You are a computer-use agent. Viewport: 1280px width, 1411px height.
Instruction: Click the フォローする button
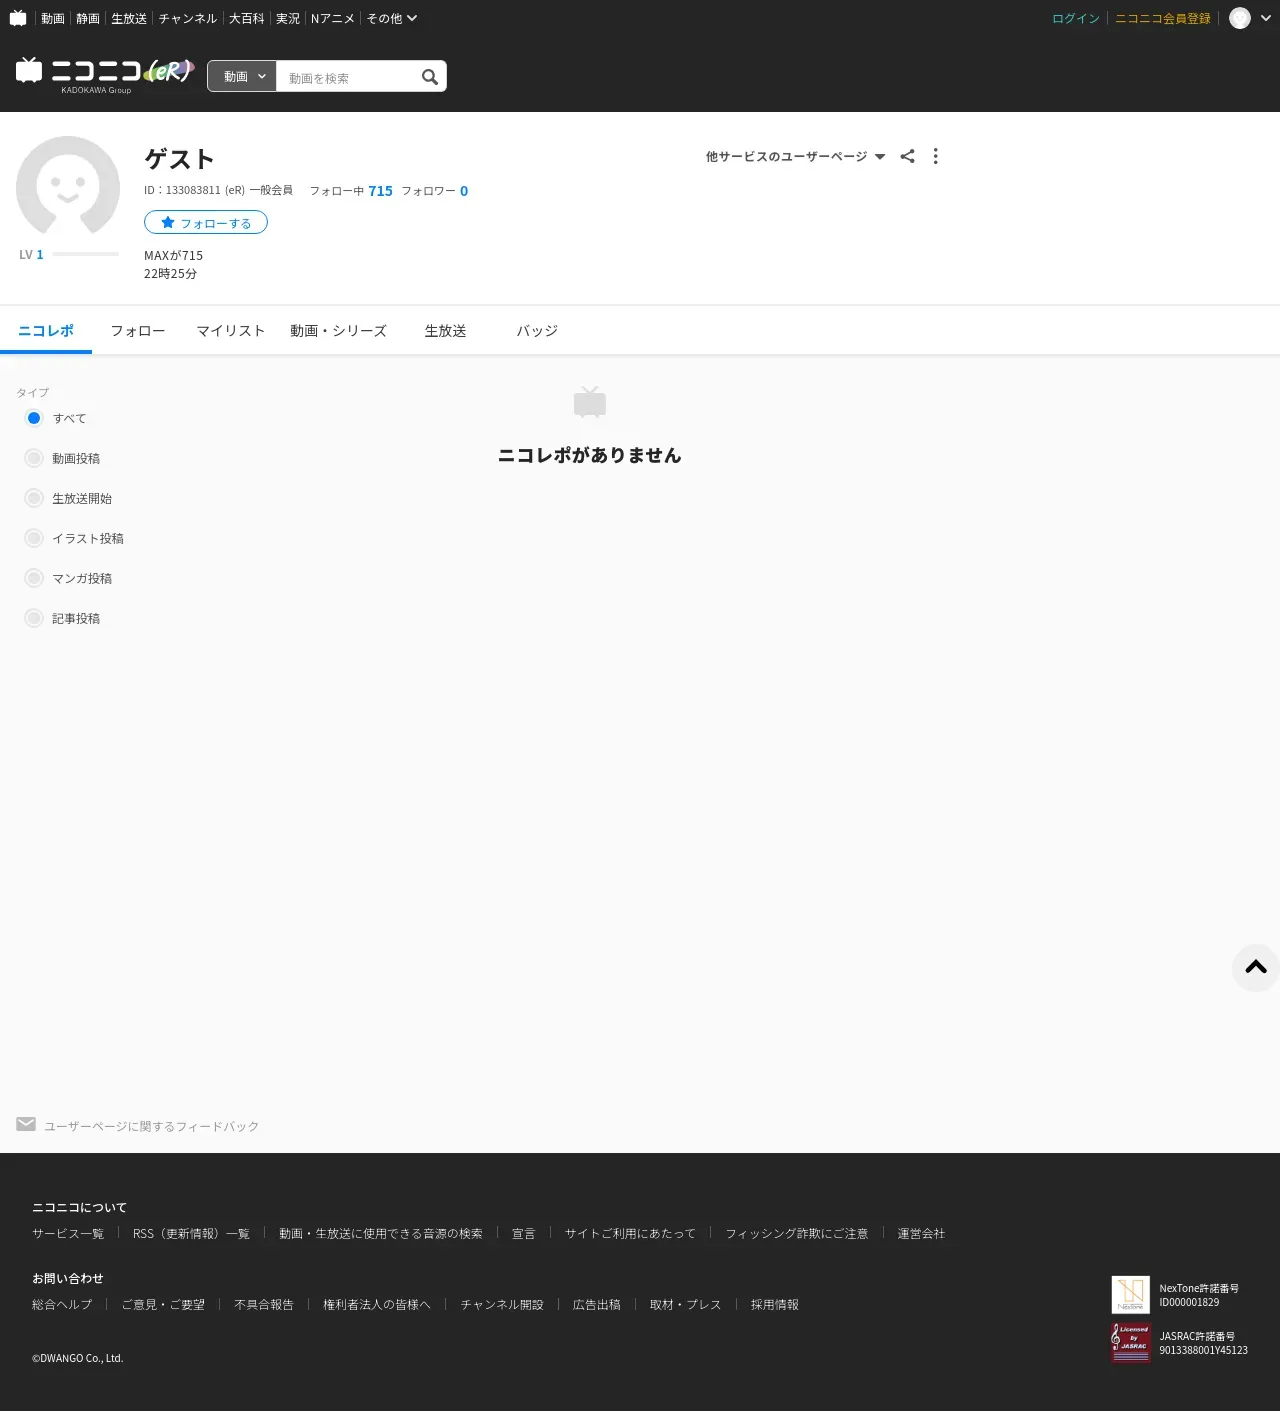206,222
